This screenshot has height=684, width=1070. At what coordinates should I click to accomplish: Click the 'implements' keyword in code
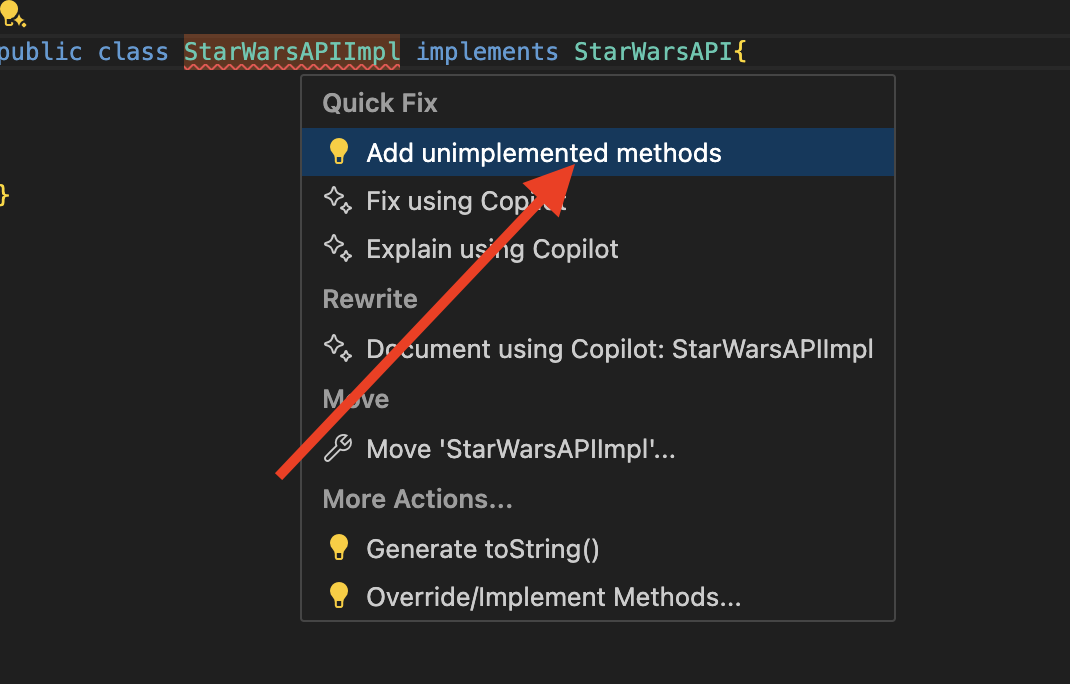coord(487,52)
